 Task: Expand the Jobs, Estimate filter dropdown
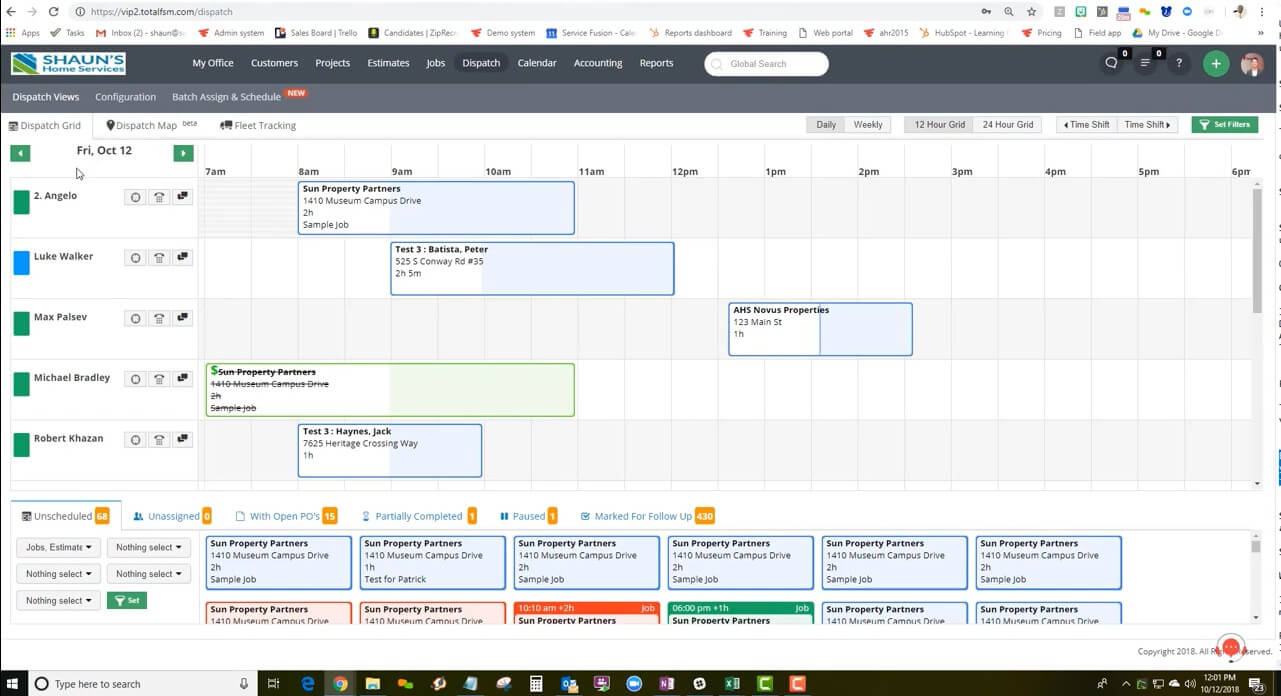59,547
